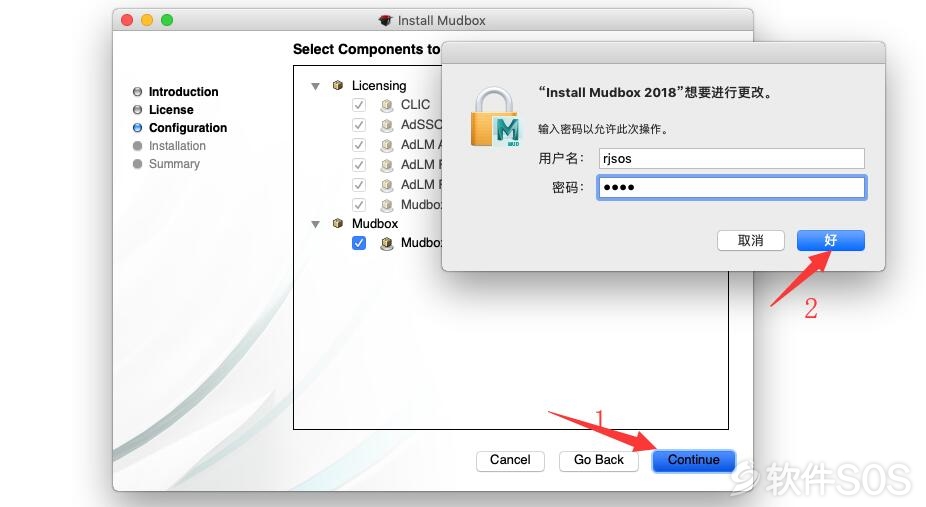Toggle the AdSSO component checkbox

click(x=358, y=125)
